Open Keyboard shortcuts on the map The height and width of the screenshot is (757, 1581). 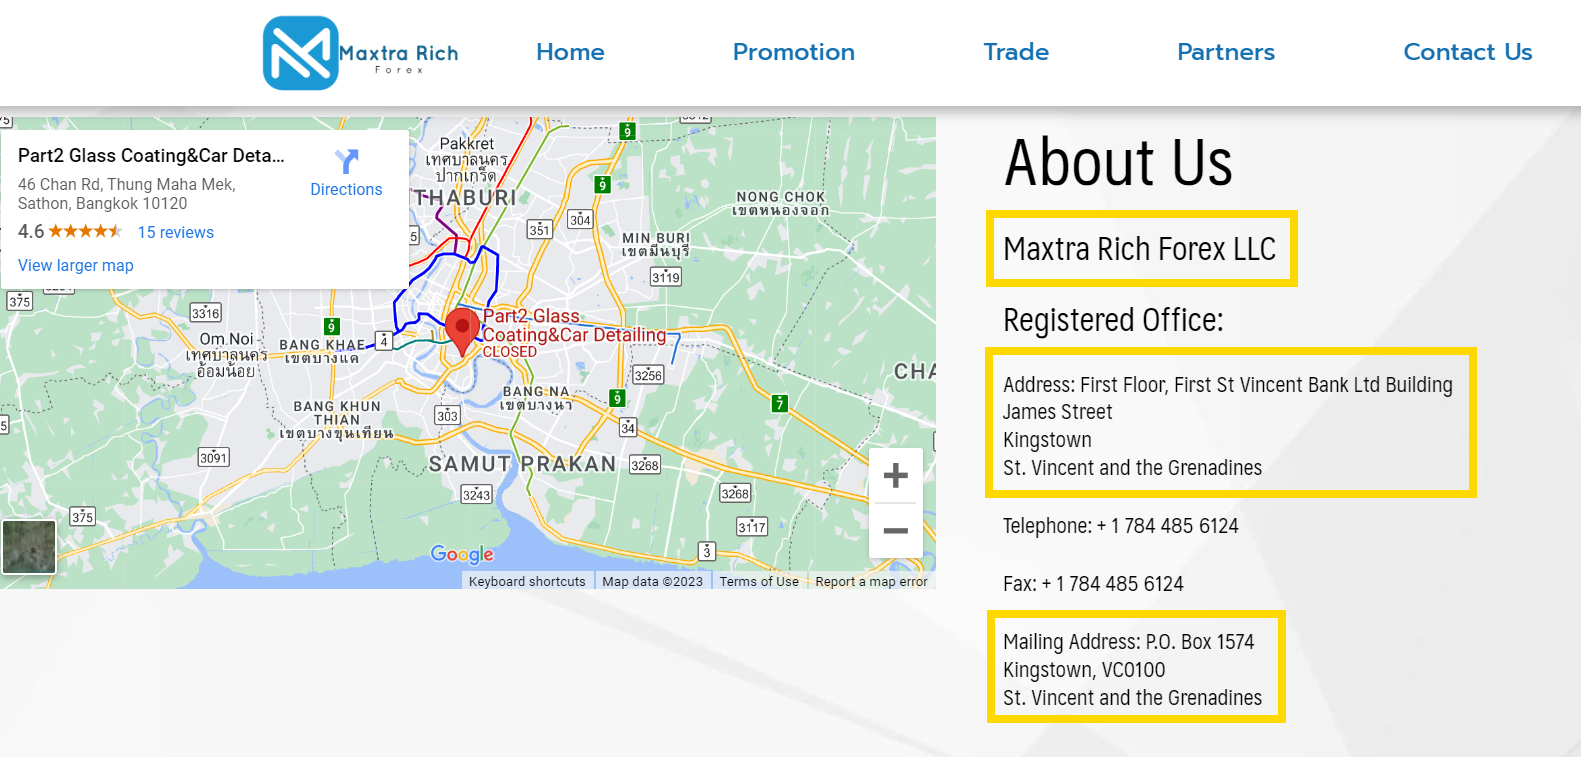tap(527, 581)
